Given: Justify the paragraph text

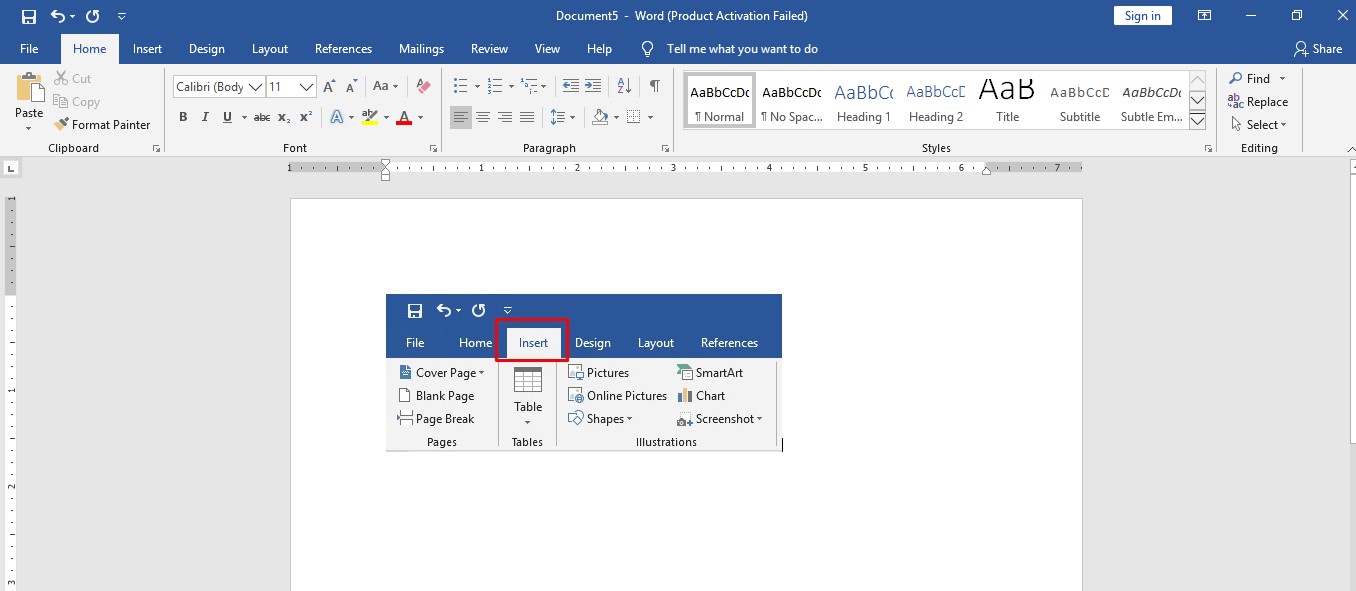Looking at the screenshot, I should click(x=527, y=117).
